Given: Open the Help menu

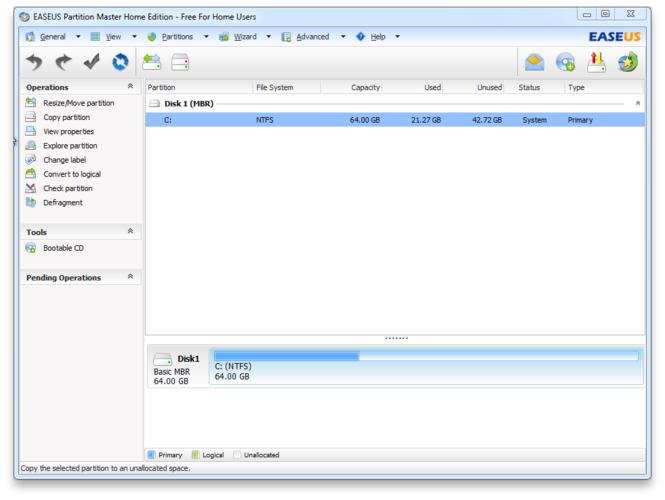Looking at the screenshot, I should 378,37.
